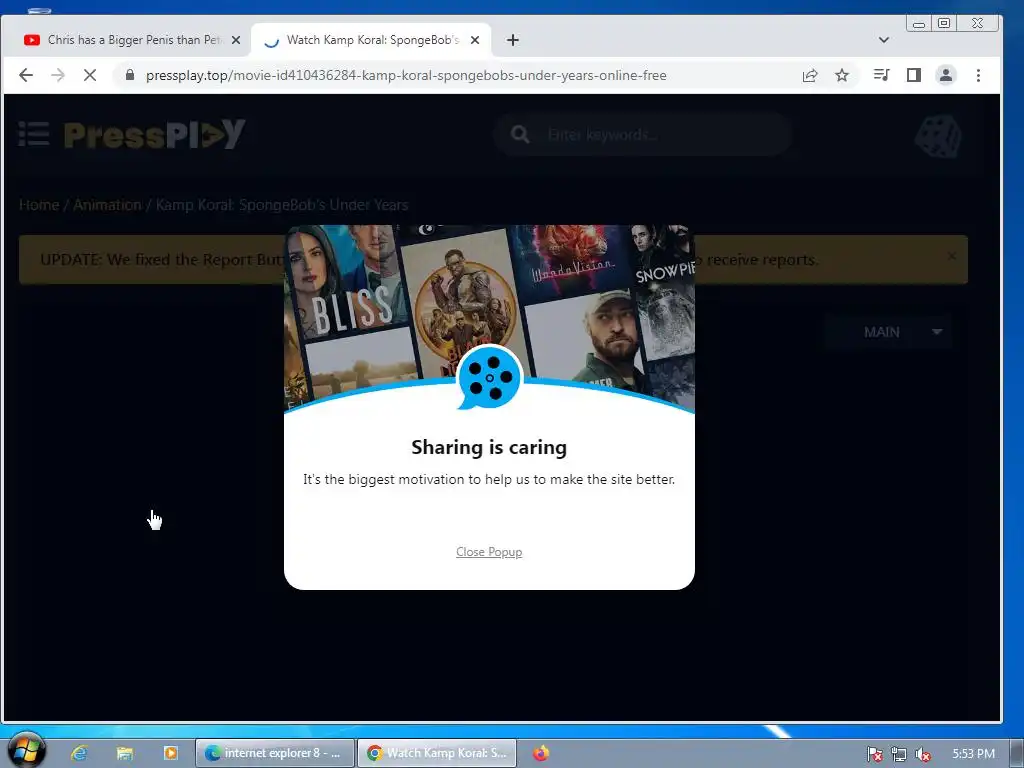The width and height of the screenshot is (1024, 768).
Task: Share this page icon
Action: tap(810, 75)
